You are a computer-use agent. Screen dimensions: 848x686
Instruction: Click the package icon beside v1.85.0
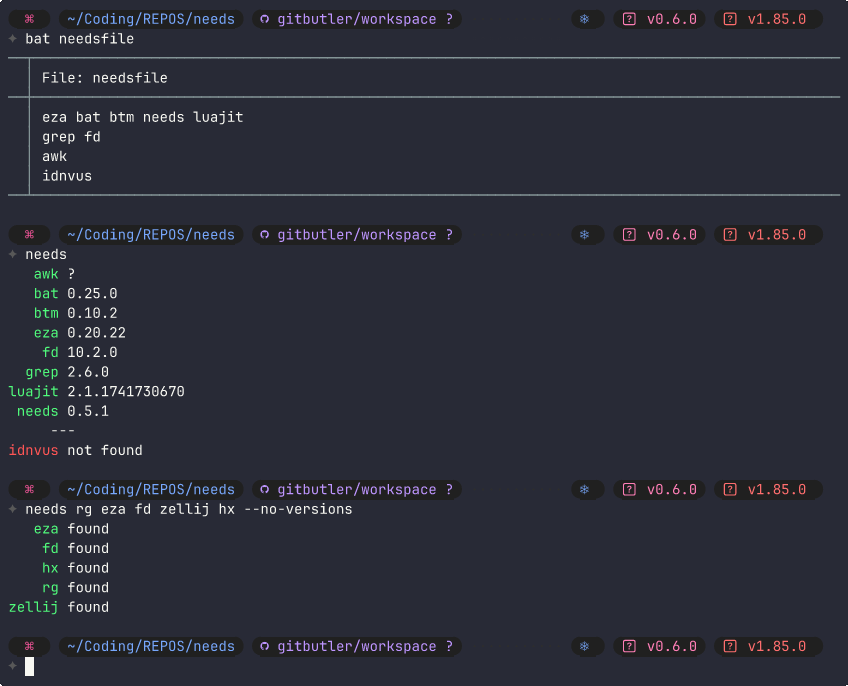[729, 18]
